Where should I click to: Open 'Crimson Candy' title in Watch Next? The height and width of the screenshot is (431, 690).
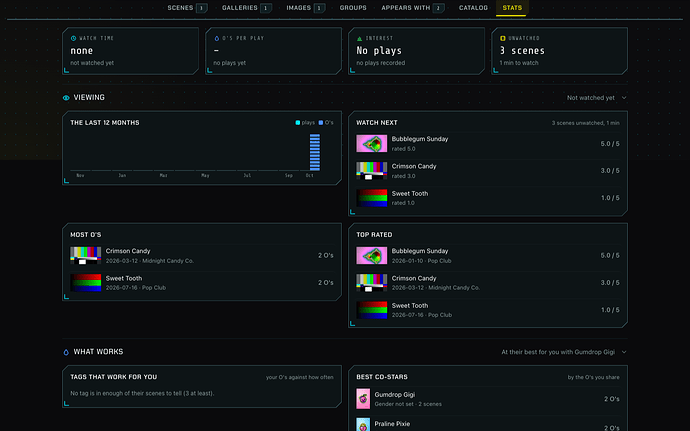(414, 166)
